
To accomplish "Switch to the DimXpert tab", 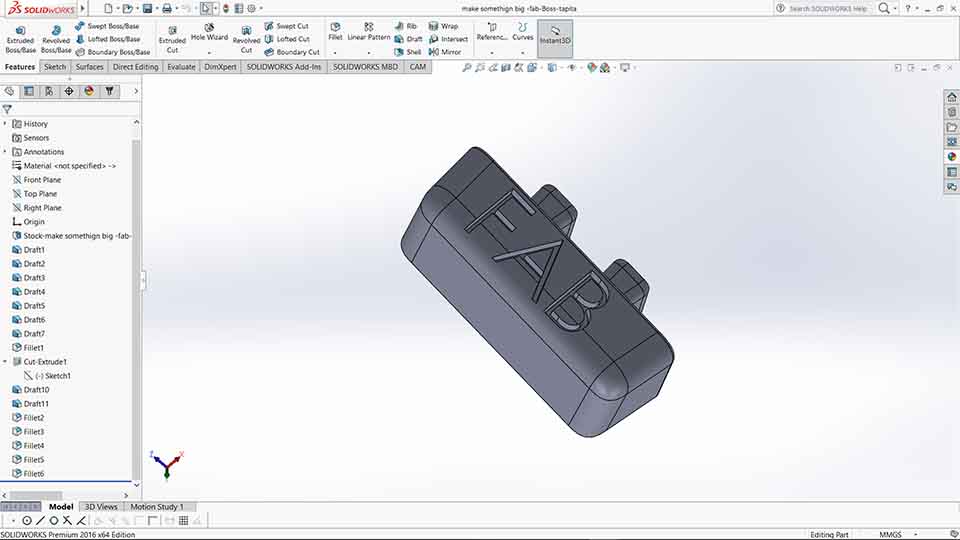I will pos(220,67).
